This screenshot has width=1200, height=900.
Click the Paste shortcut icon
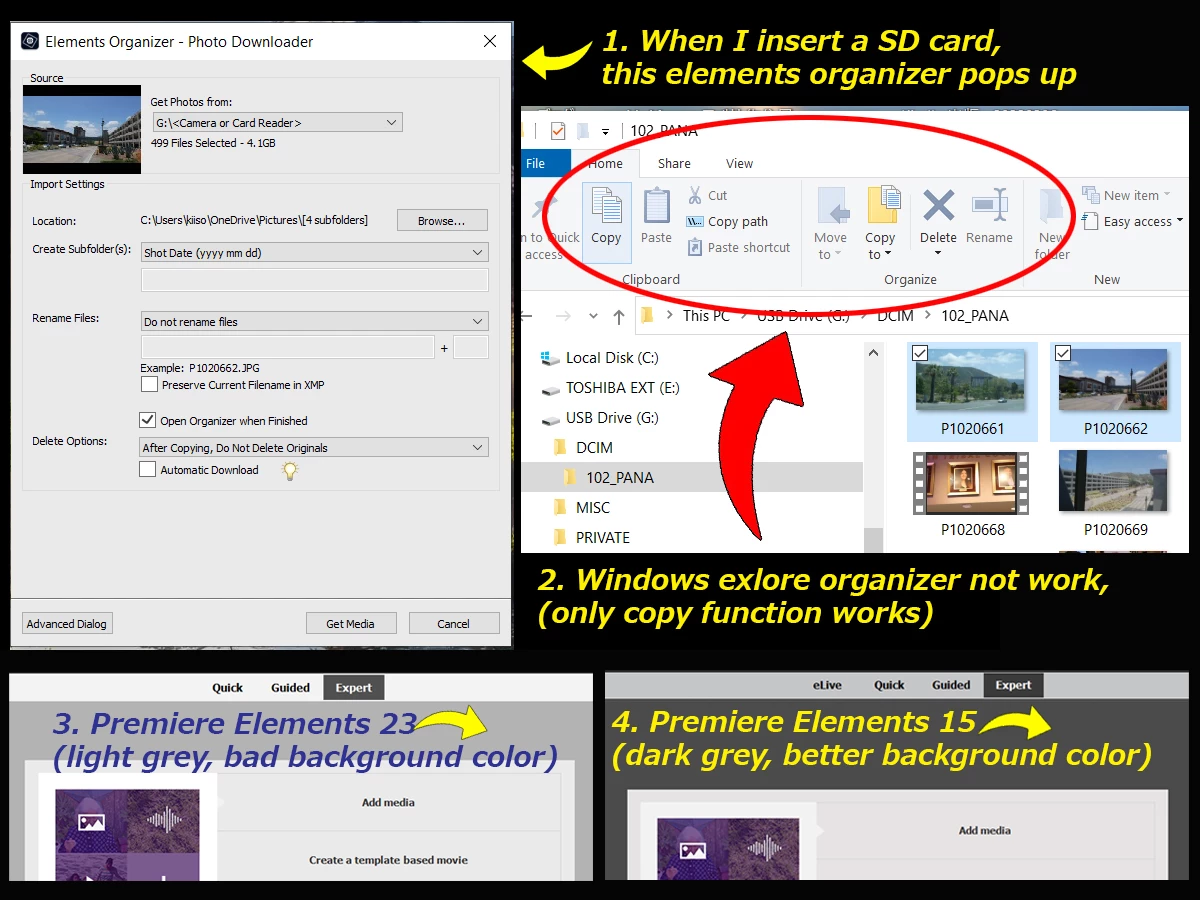pyautogui.click(x=695, y=248)
